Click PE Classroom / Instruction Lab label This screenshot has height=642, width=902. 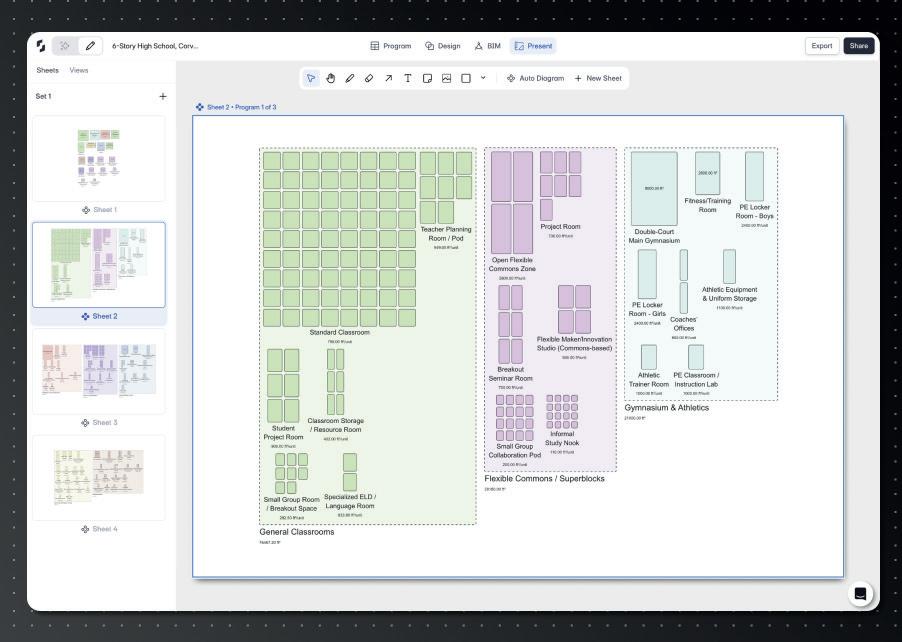tap(696, 380)
